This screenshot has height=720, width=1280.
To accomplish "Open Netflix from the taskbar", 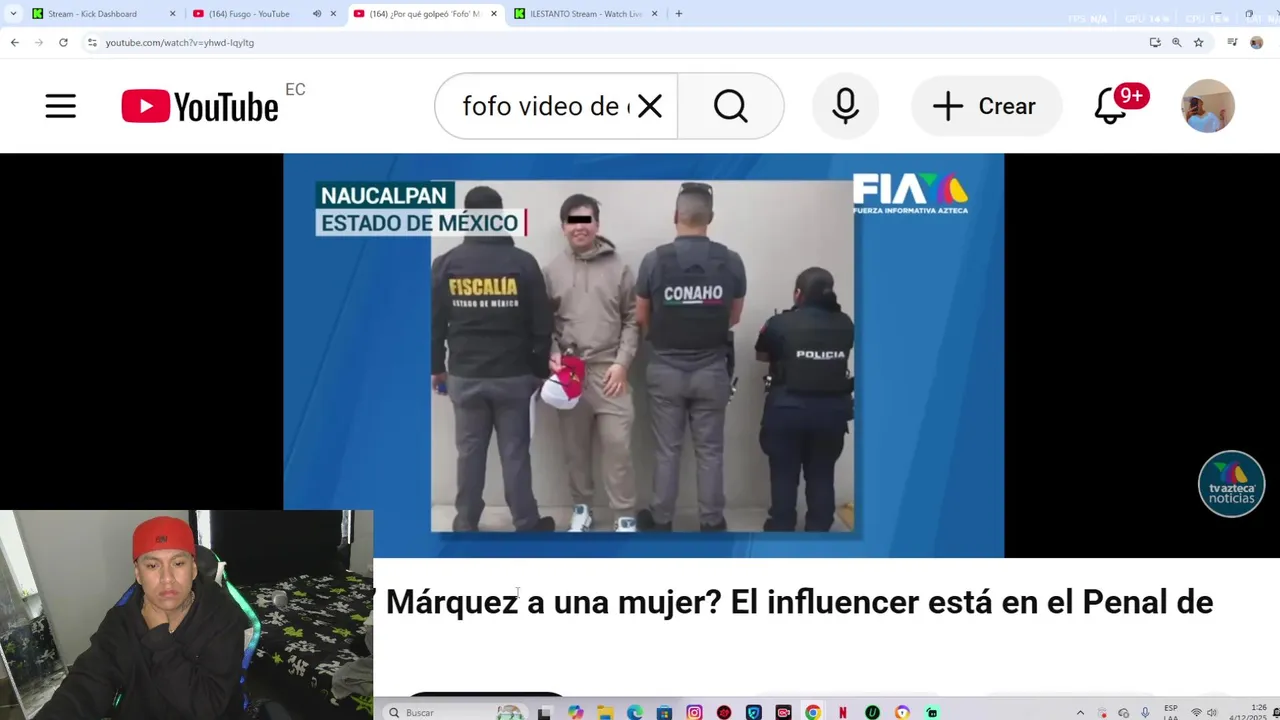I will point(843,712).
